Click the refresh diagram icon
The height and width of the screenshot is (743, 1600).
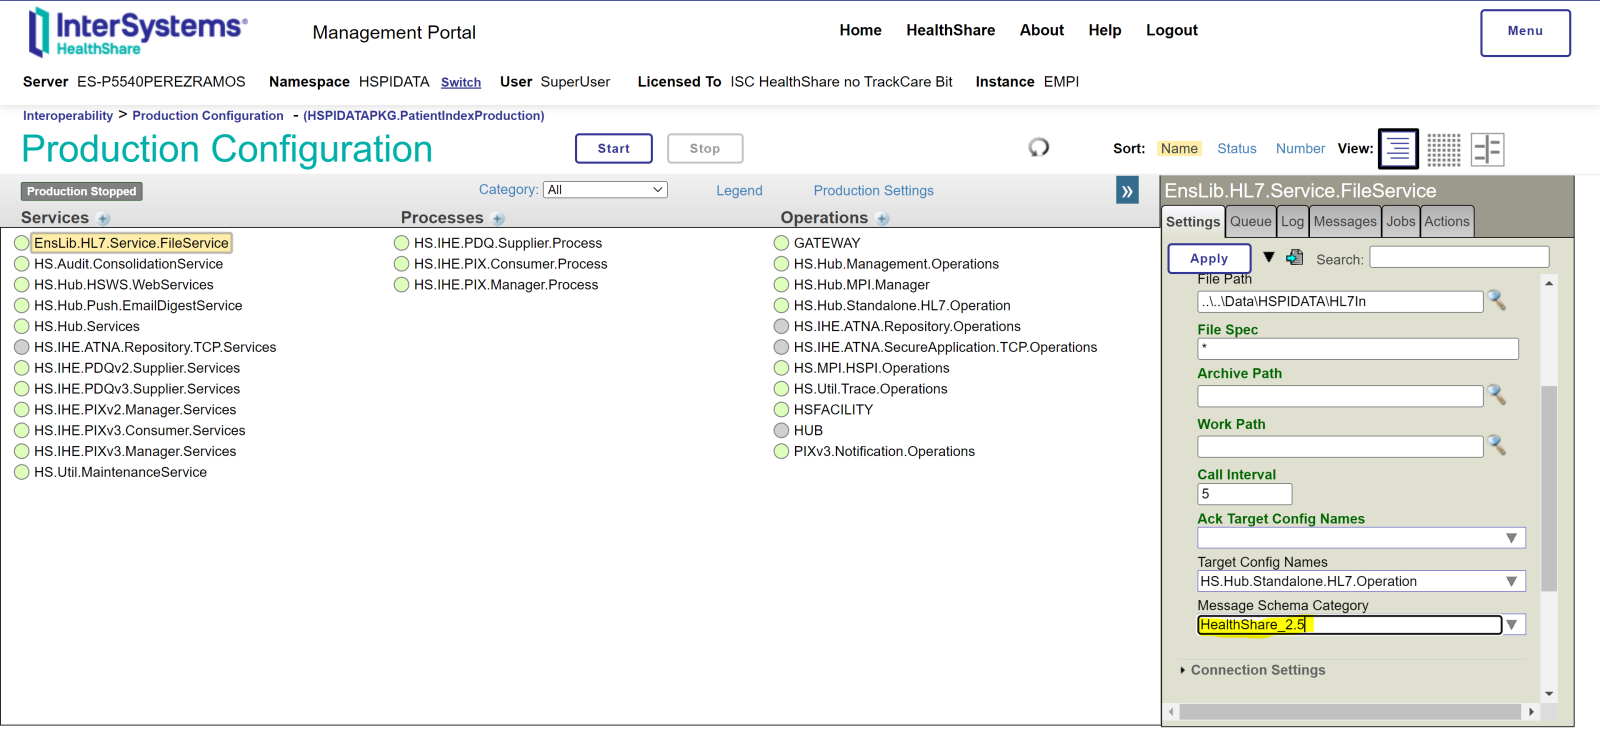[x=1039, y=148]
